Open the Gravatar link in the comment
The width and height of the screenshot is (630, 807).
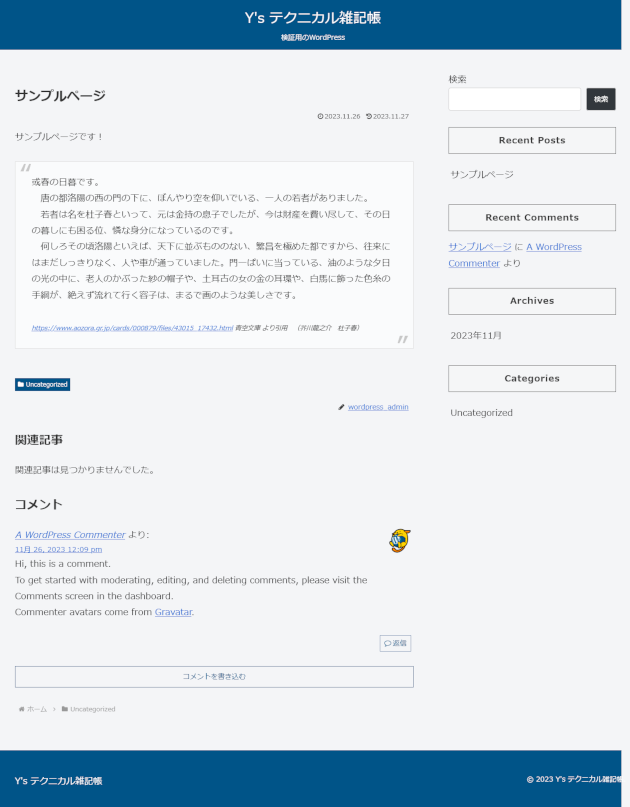click(x=173, y=612)
